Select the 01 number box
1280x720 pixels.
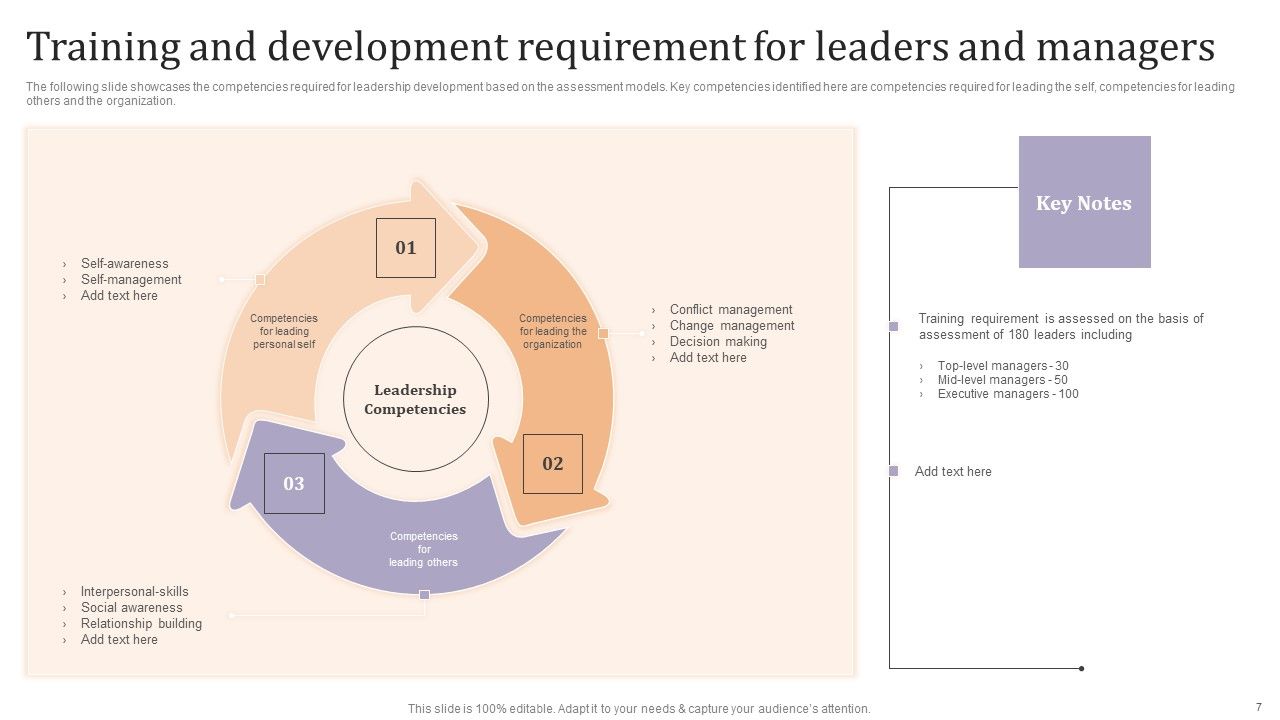(x=405, y=247)
